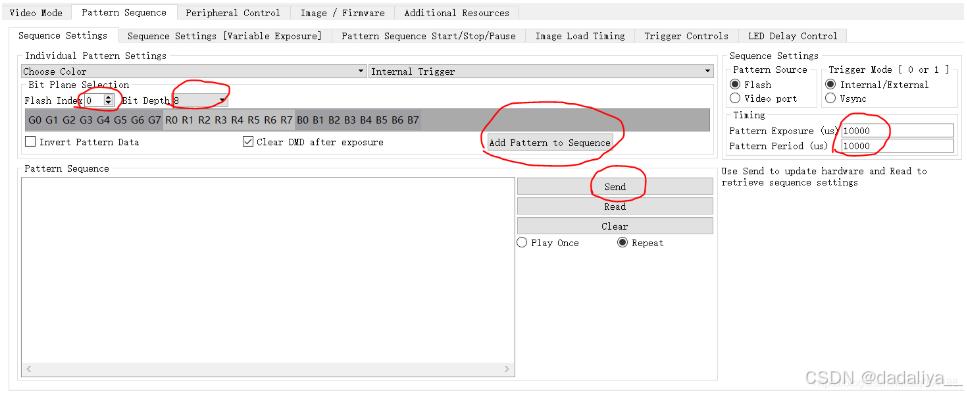The height and width of the screenshot is (395, 967).
Task: Select bit plane G1
Action: 52,120
